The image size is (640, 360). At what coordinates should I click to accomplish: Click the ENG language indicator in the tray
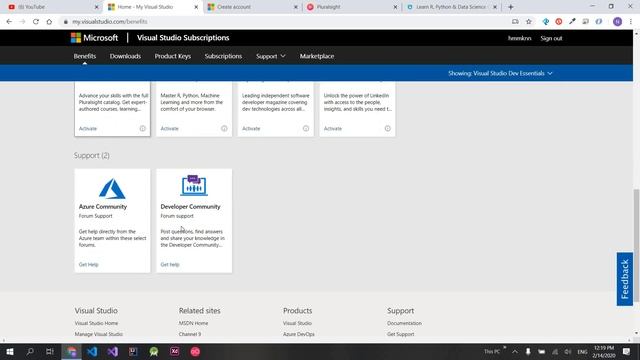click(582, 351)
